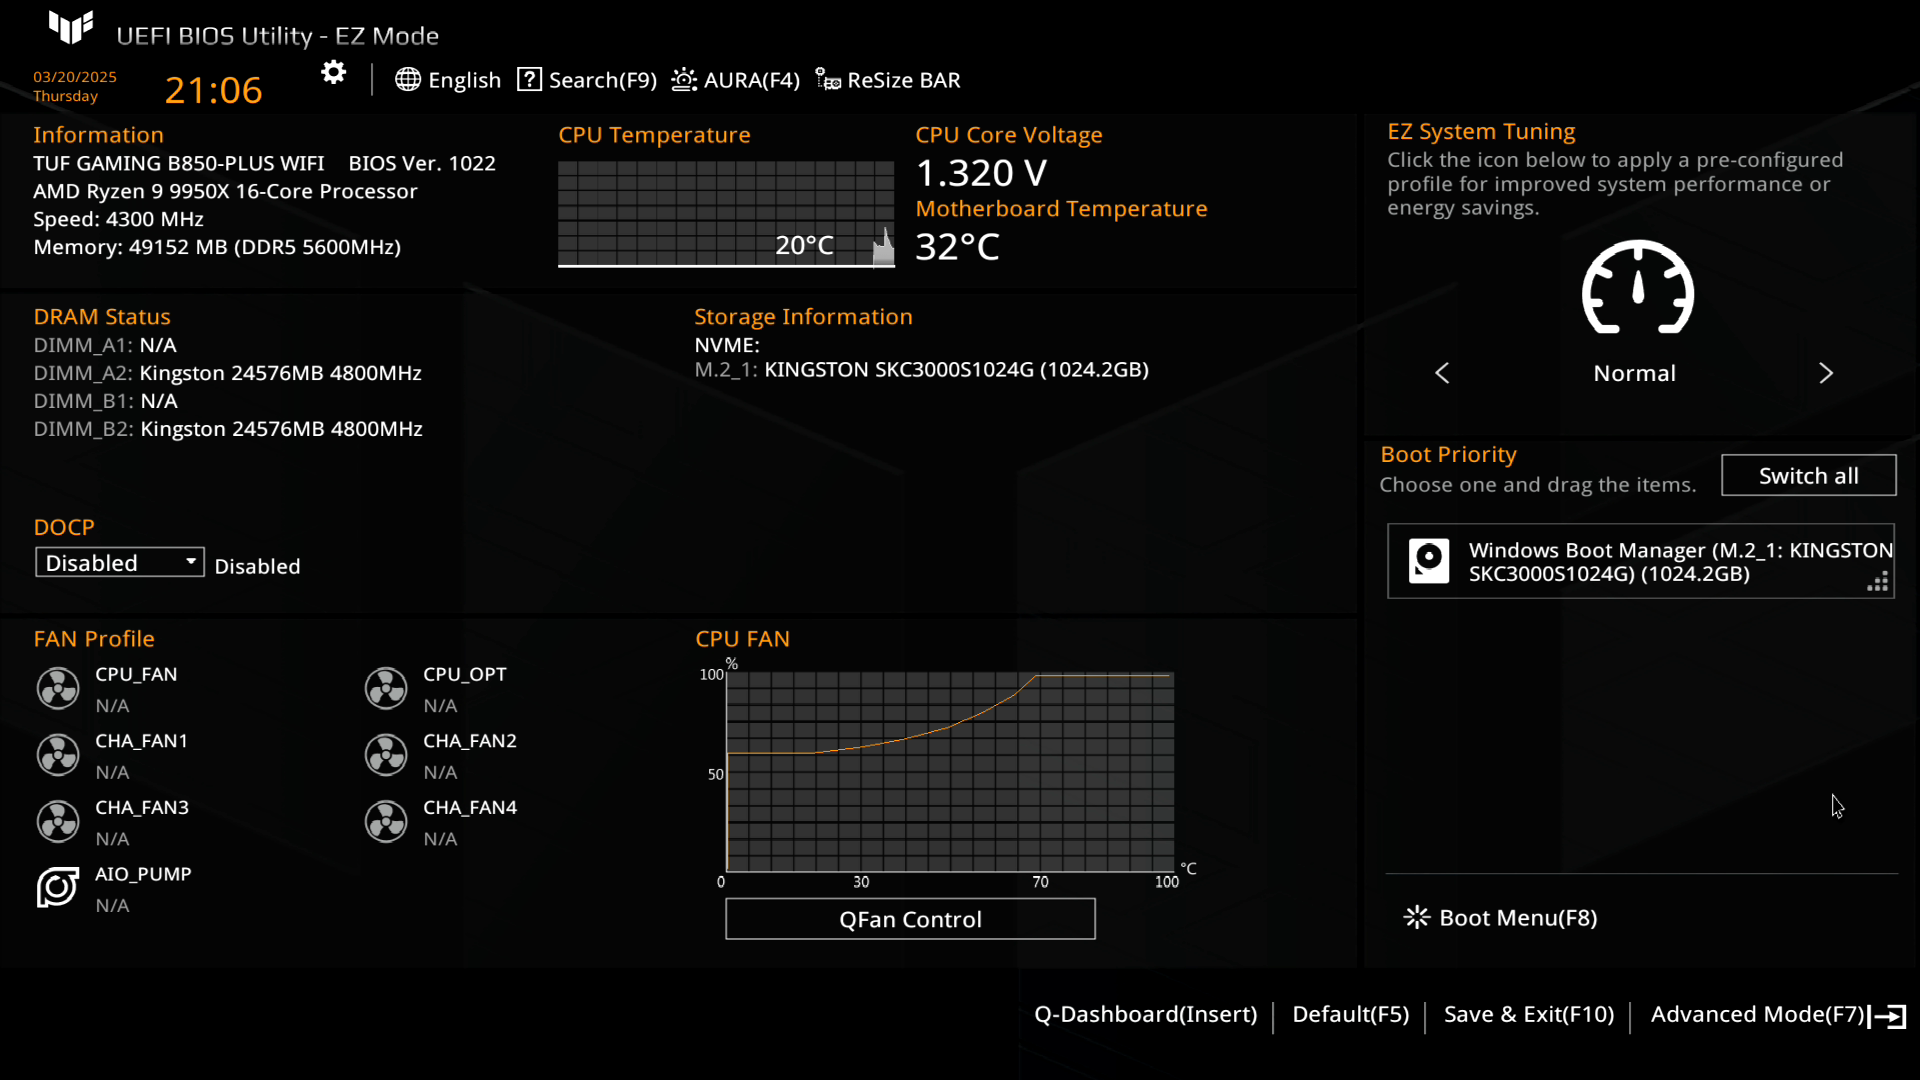Open the DOCP Disabled dropdown
Viewport: 1920px width, 1080px height.
coord(119,563)
